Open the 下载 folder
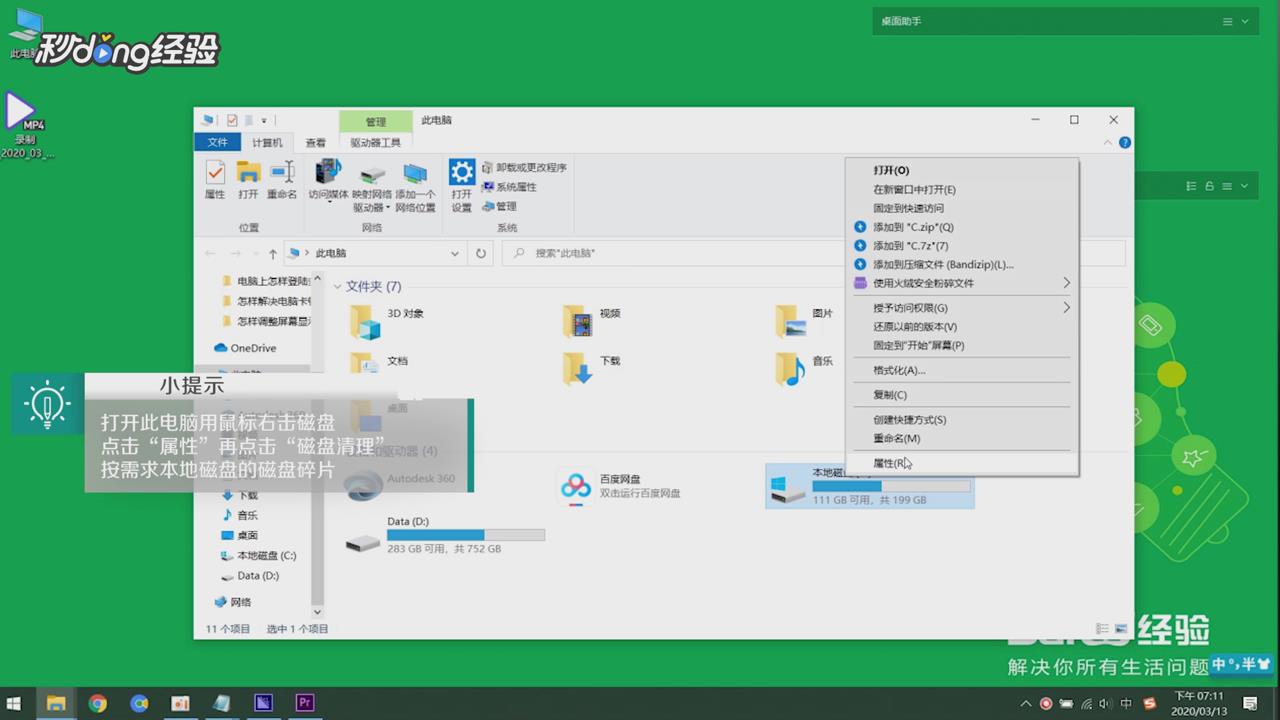 point(592,368)
